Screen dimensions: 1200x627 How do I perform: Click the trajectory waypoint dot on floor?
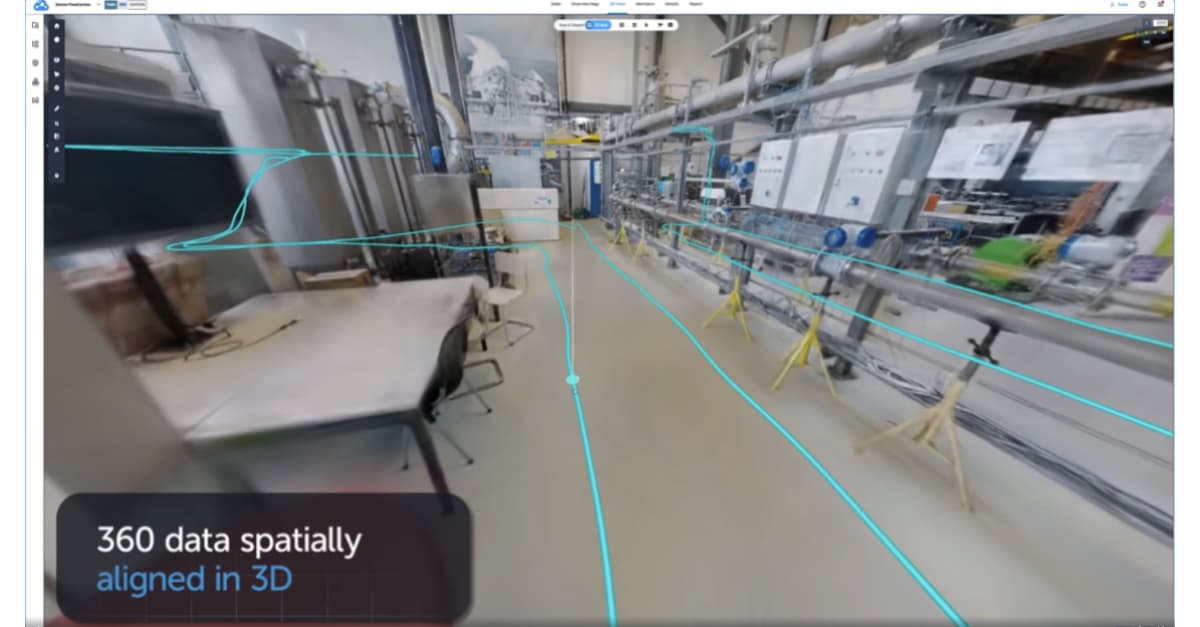(x=573, y=379)
